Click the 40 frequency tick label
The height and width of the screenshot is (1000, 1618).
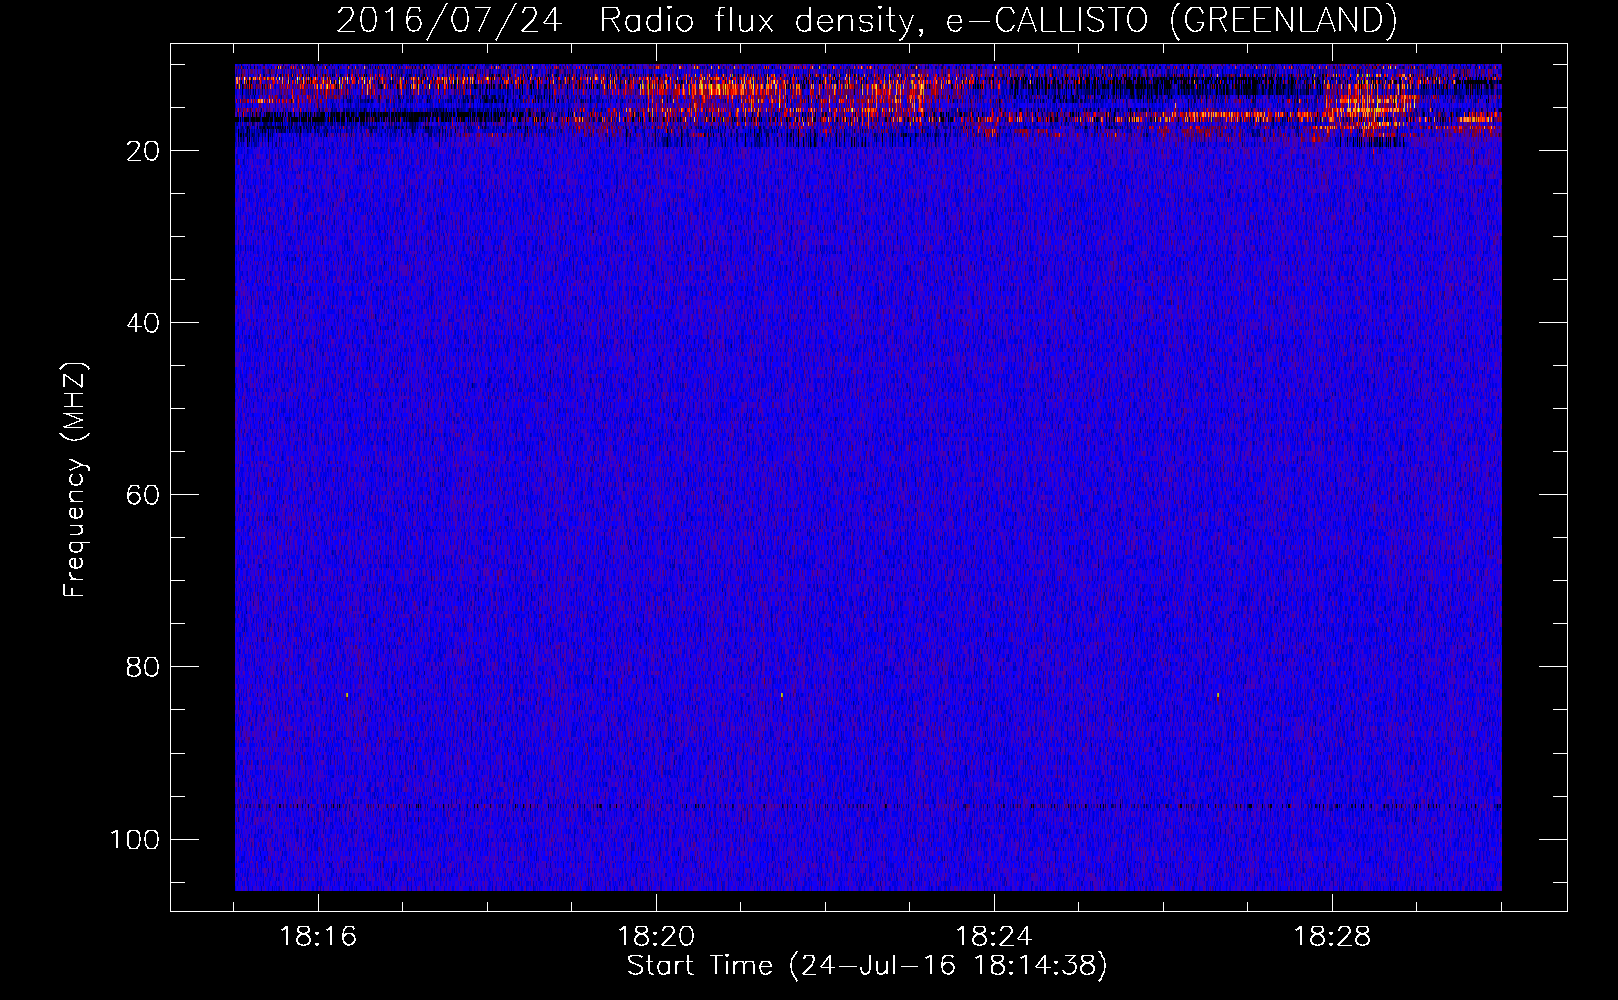(143, 323)
